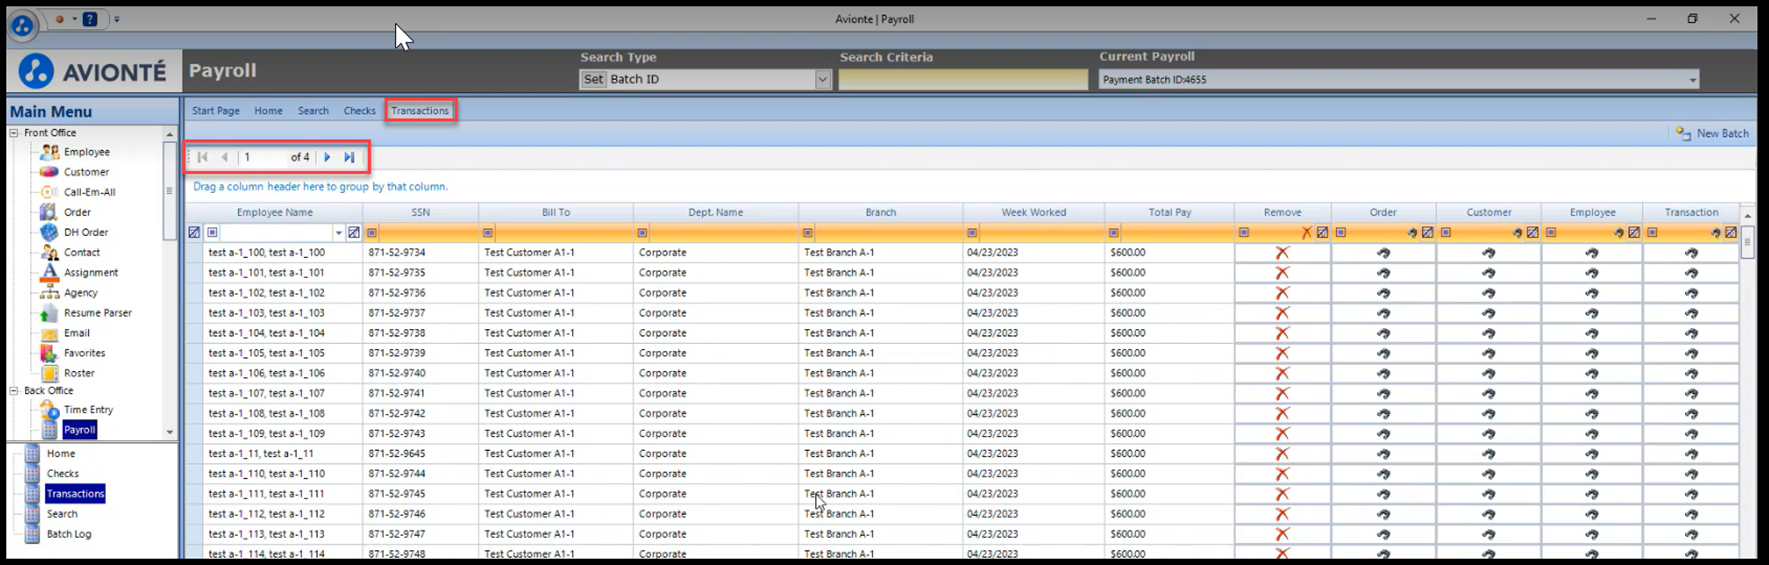Switch to the Checks tab

pos(359,111)
